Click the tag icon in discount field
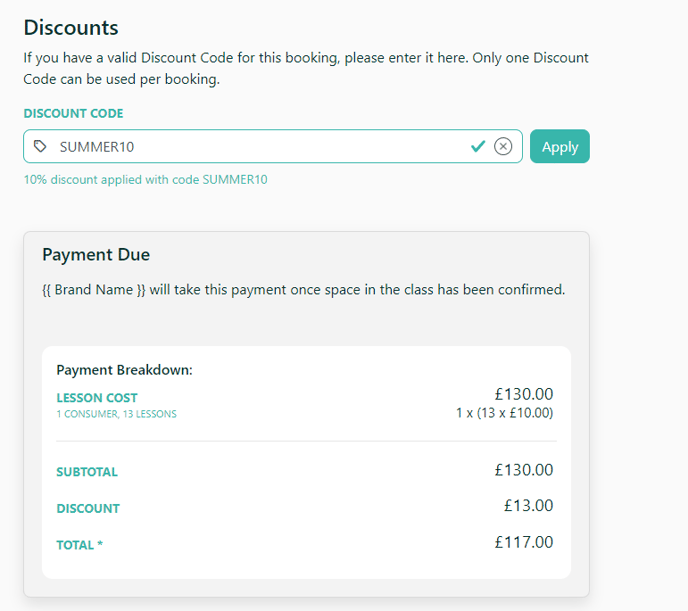 coord(40,146)
